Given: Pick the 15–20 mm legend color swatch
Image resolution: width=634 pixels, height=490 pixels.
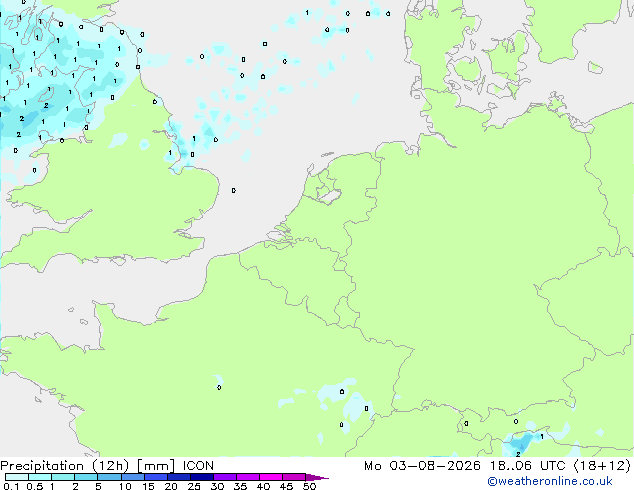Looking at the screenshot, I should 155,477.
